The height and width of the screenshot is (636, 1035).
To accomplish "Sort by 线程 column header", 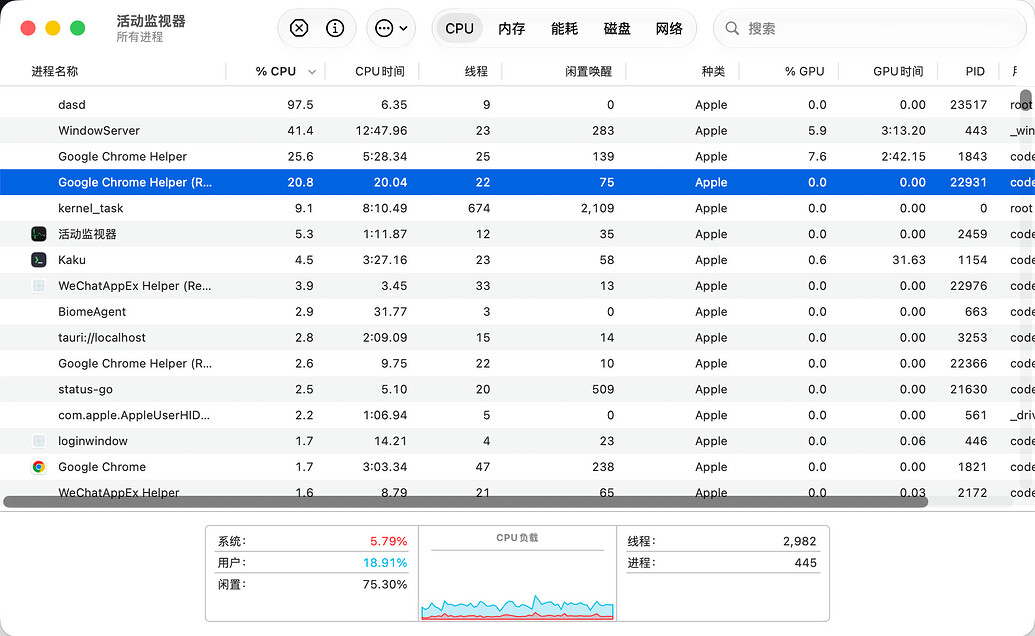I will click(x=476, y=71).
